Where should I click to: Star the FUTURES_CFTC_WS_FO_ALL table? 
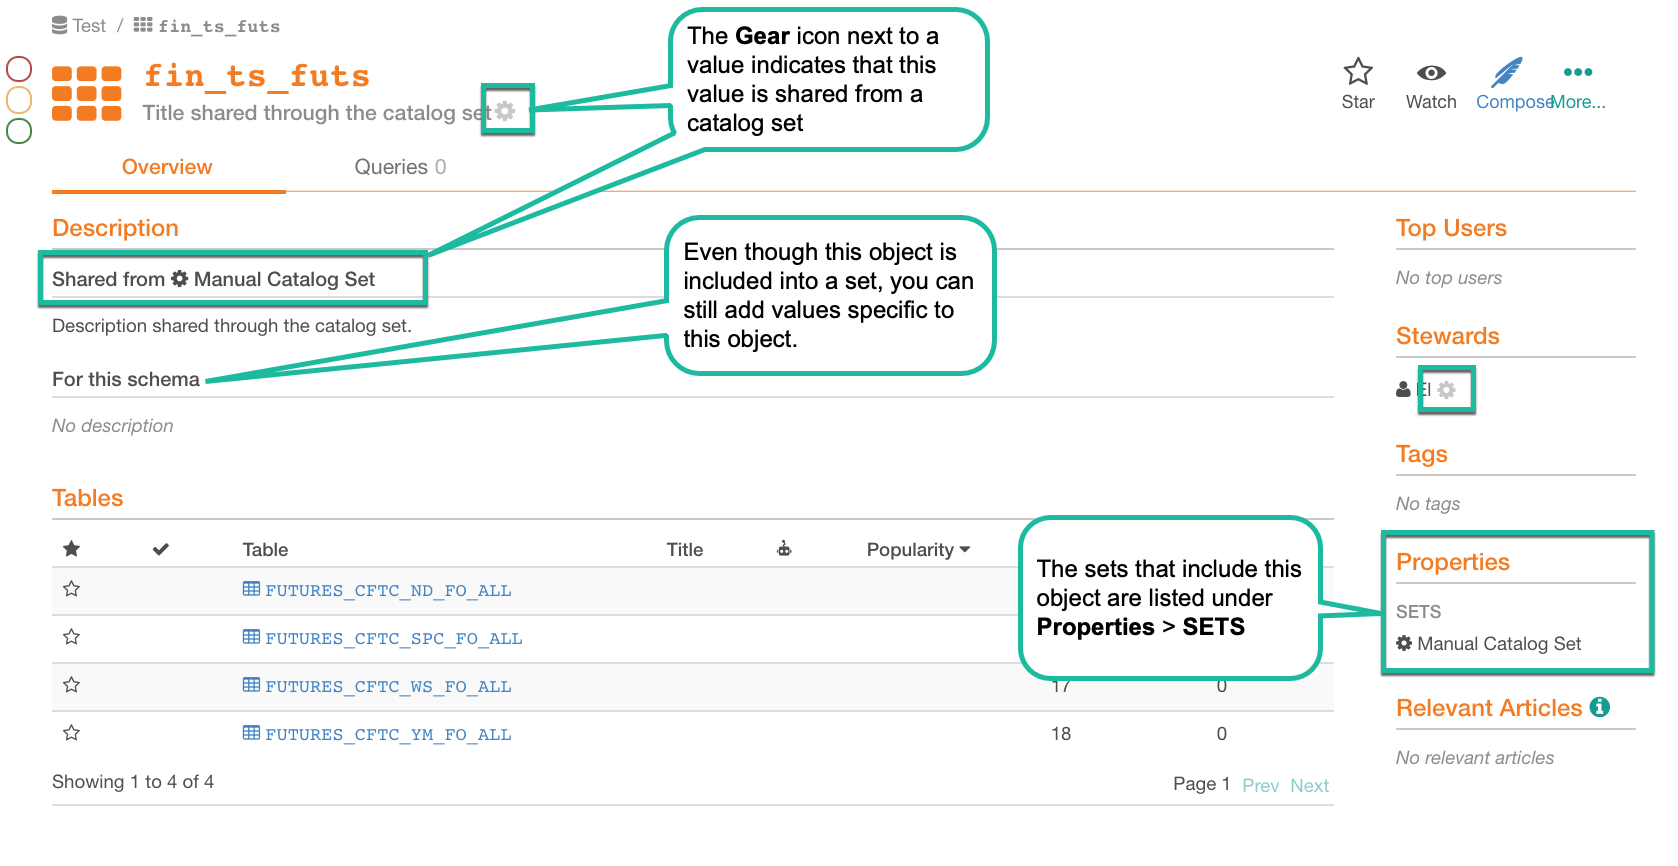pyautogui.click(x=71, y=685)
